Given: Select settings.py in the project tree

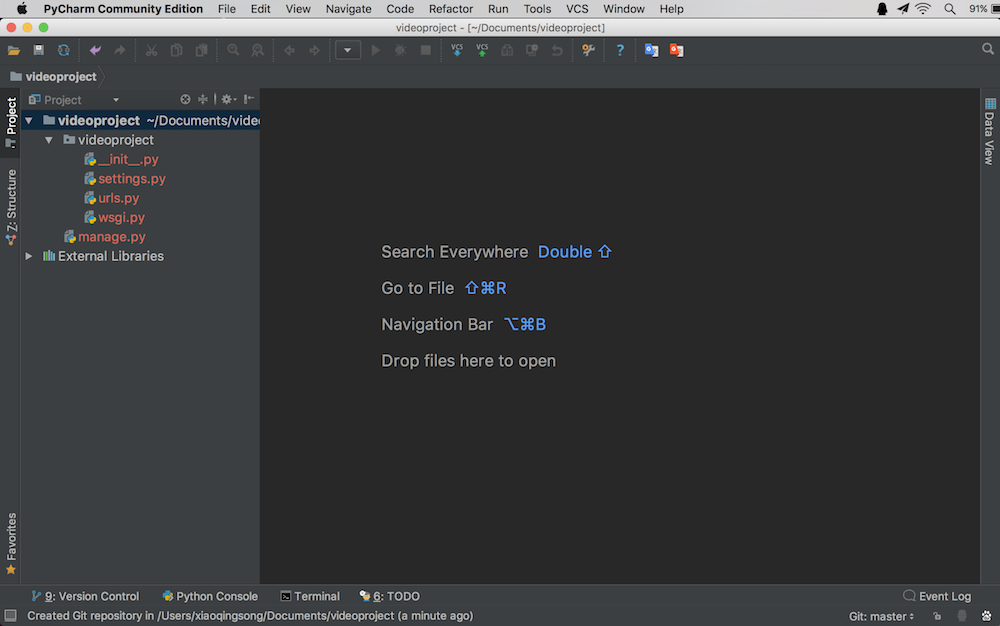Looking at the screenshot, I should tap(131, 178).
